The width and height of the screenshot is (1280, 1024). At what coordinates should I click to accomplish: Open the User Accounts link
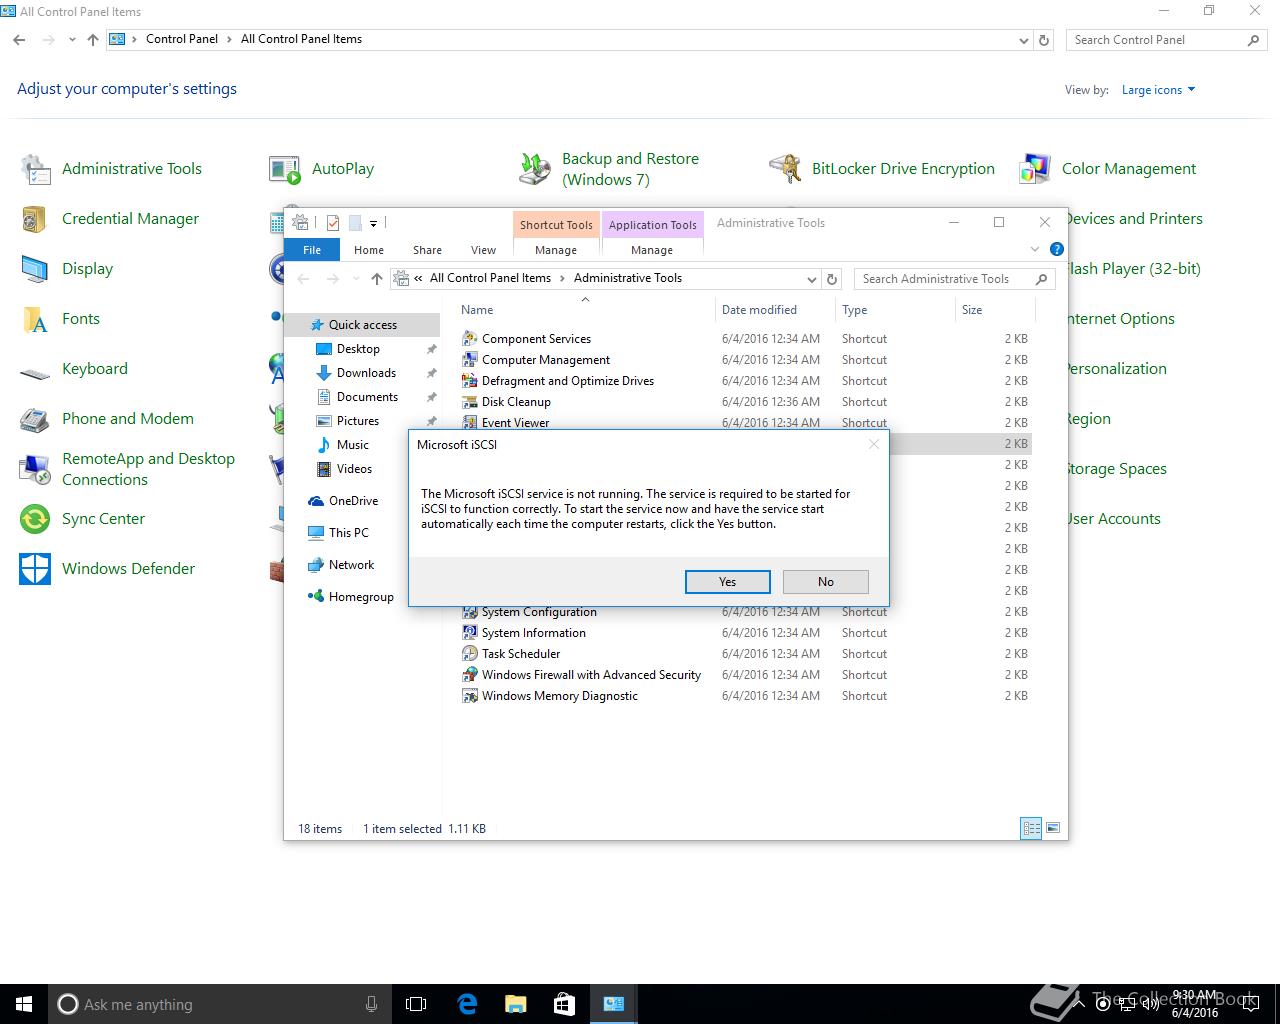(1115, 519)
